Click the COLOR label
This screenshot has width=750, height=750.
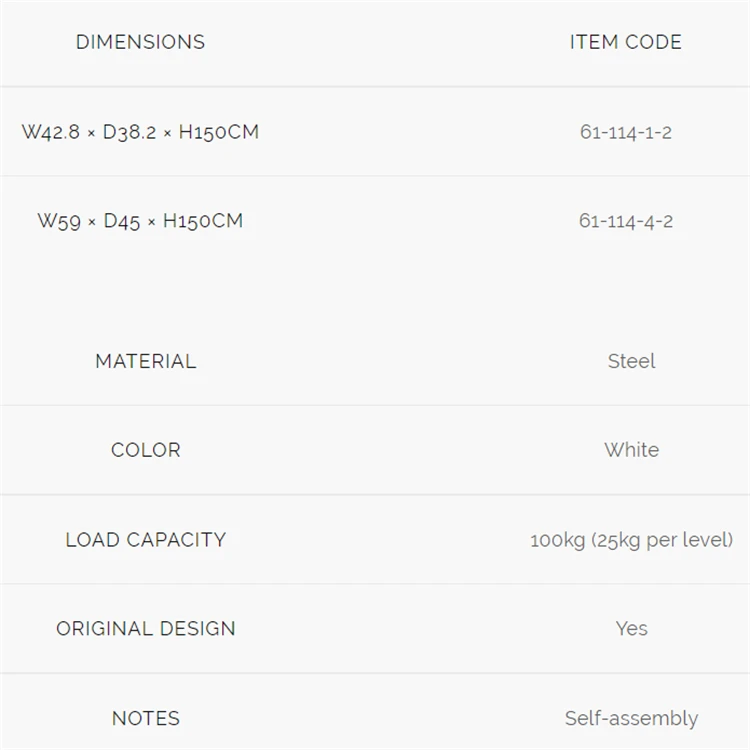146,450
